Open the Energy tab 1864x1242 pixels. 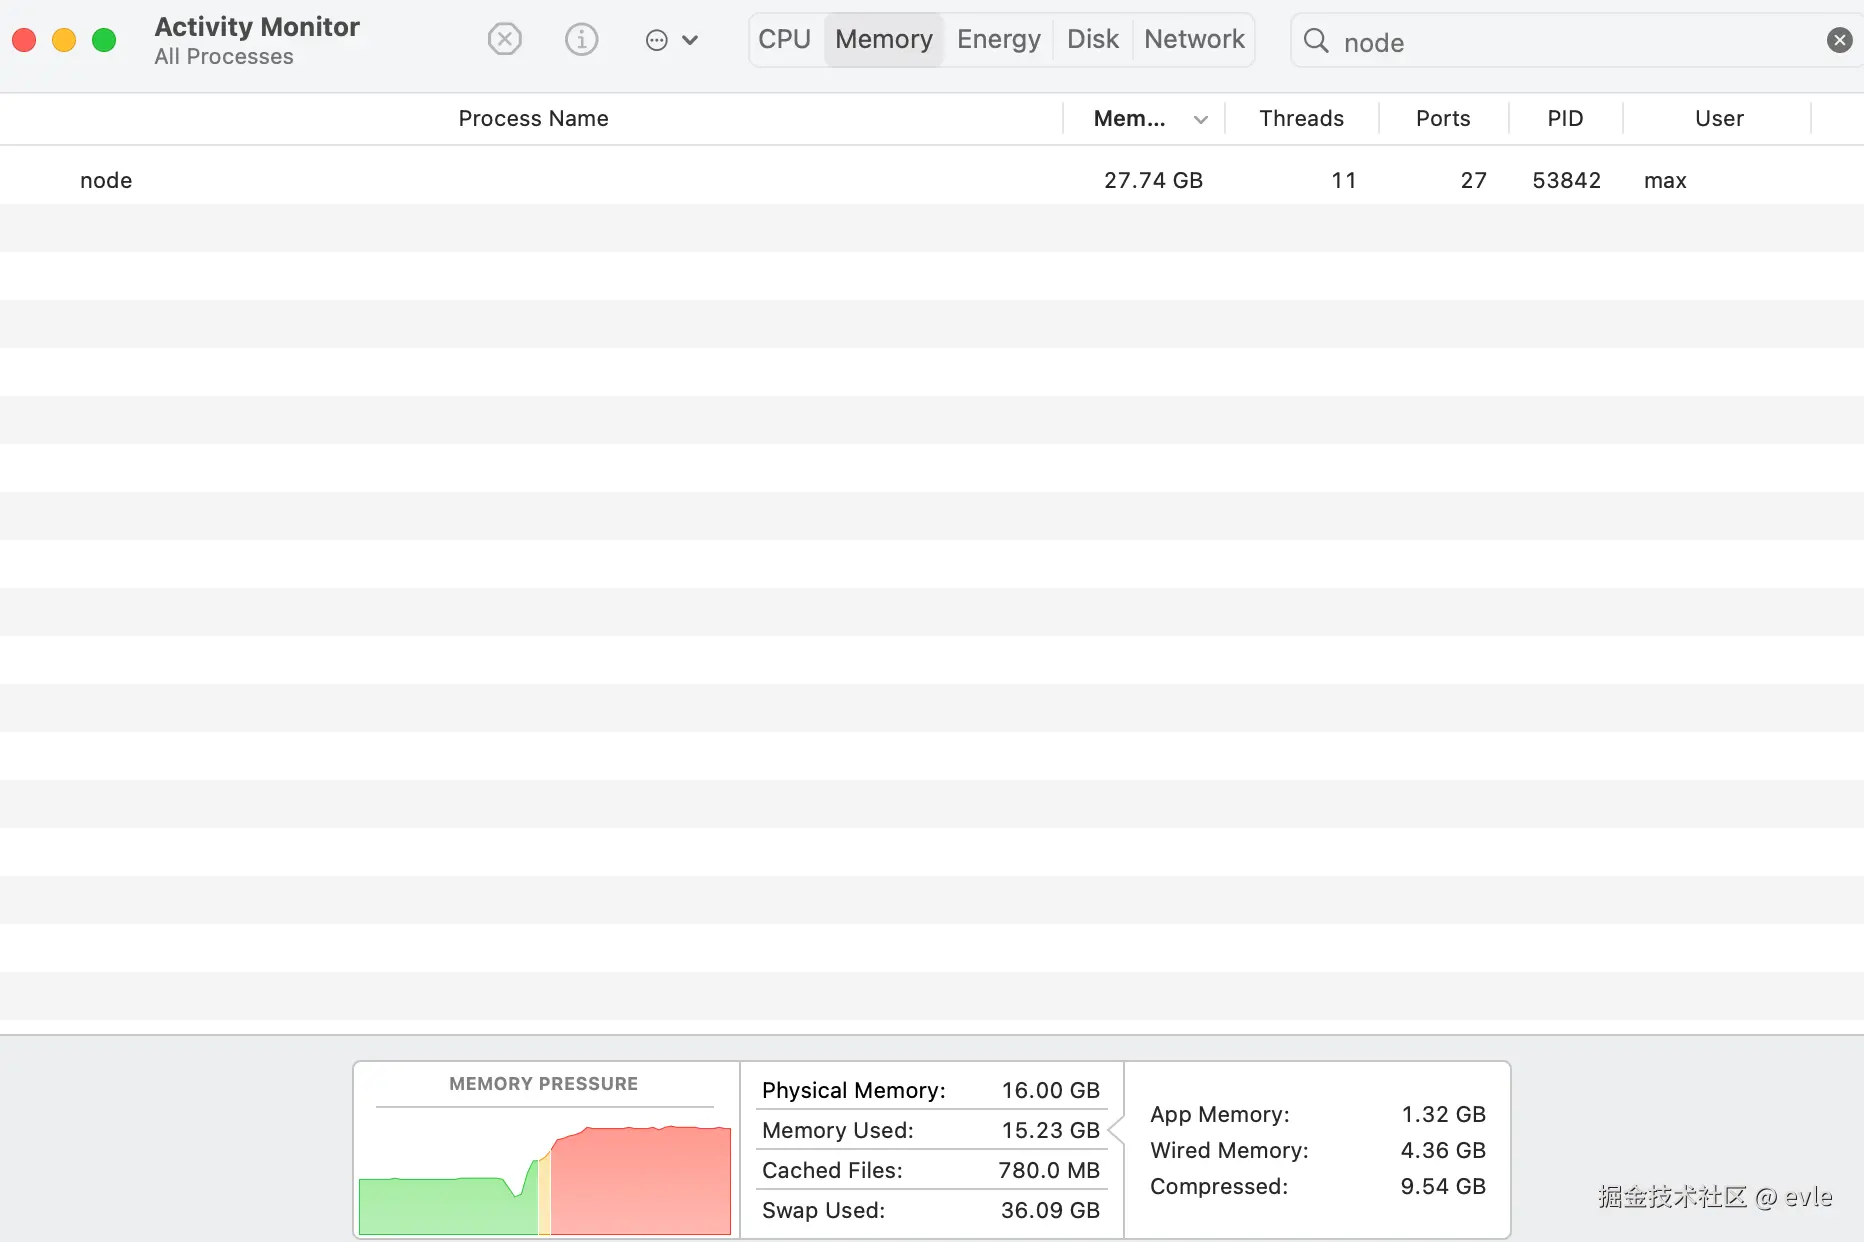999,39
